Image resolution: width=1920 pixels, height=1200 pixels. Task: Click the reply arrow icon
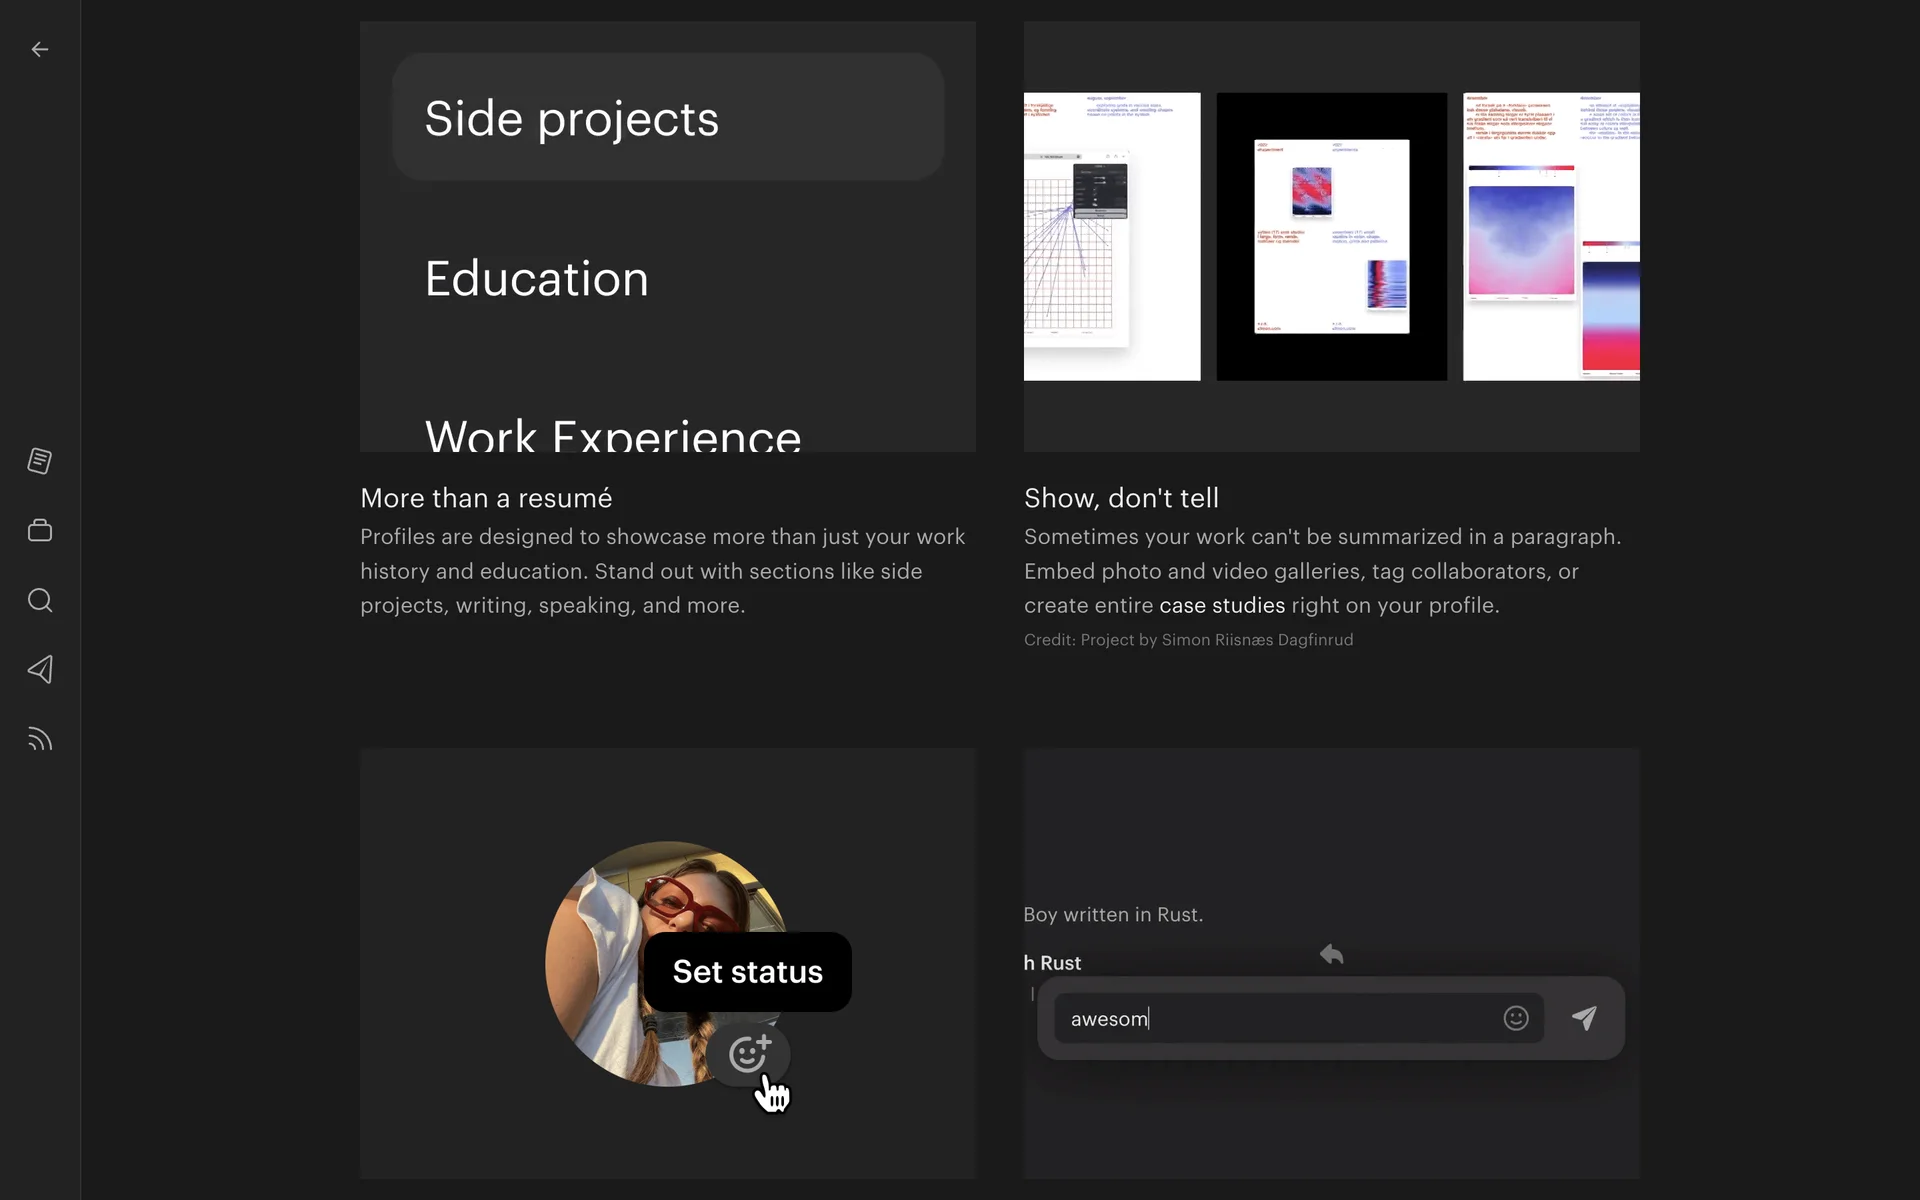(1331, 954)
